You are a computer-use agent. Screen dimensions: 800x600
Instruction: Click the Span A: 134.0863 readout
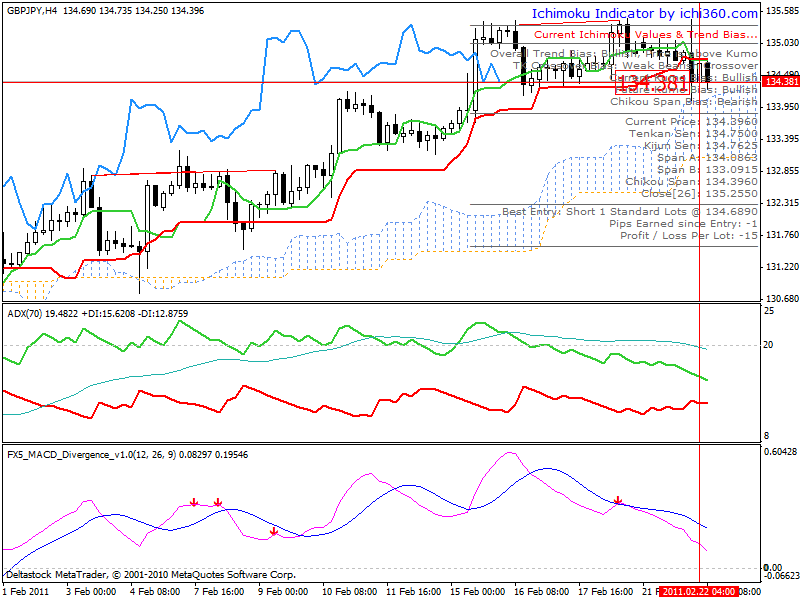point(708,158)
